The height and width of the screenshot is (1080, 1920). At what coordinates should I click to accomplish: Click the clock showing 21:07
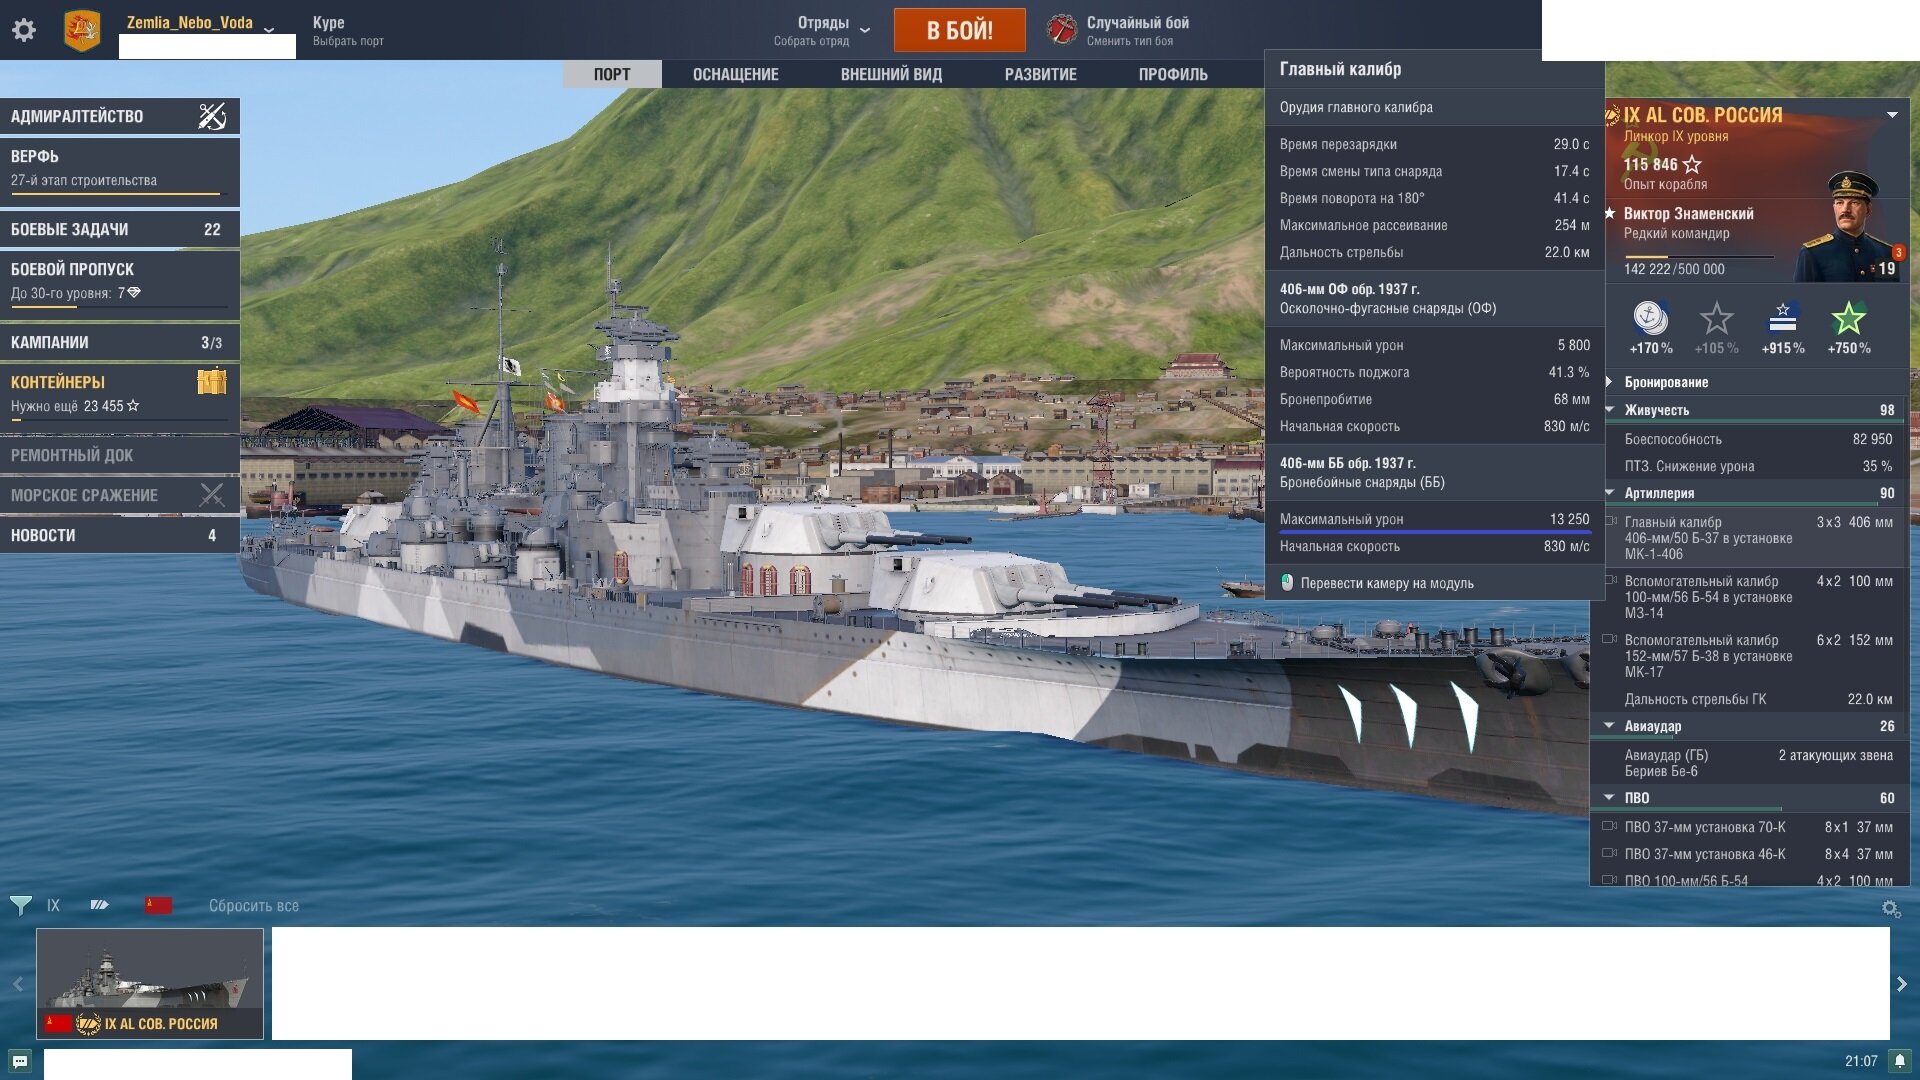(1861, 1061)
